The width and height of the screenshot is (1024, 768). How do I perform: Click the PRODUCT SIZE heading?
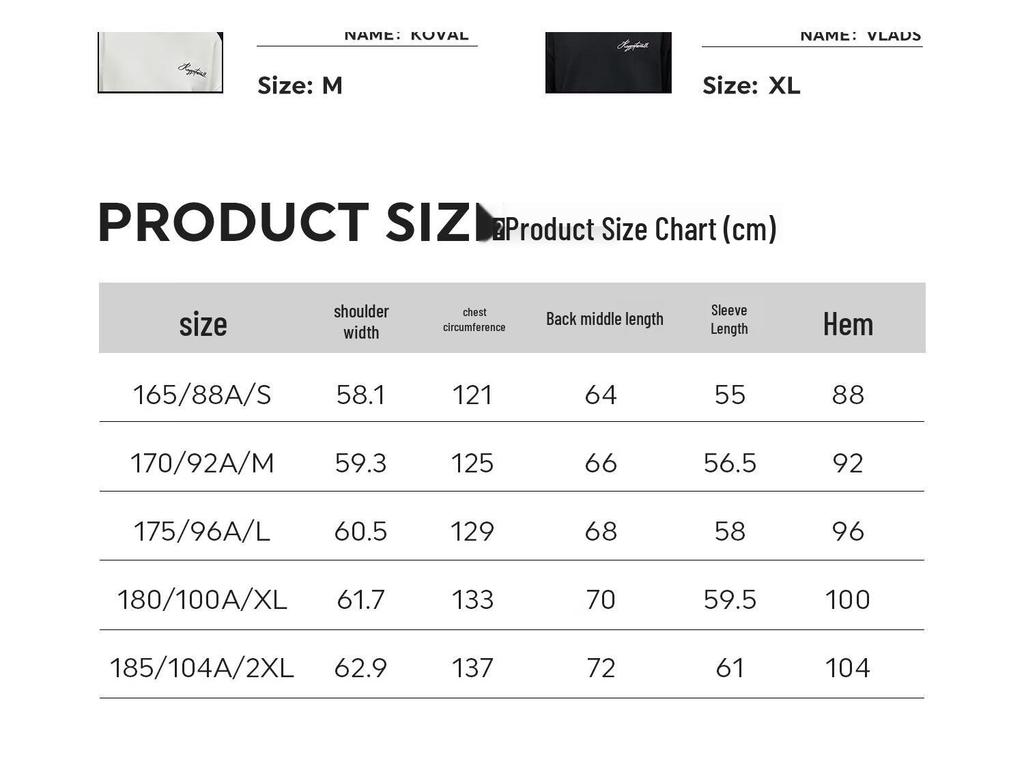coord(285,223)
